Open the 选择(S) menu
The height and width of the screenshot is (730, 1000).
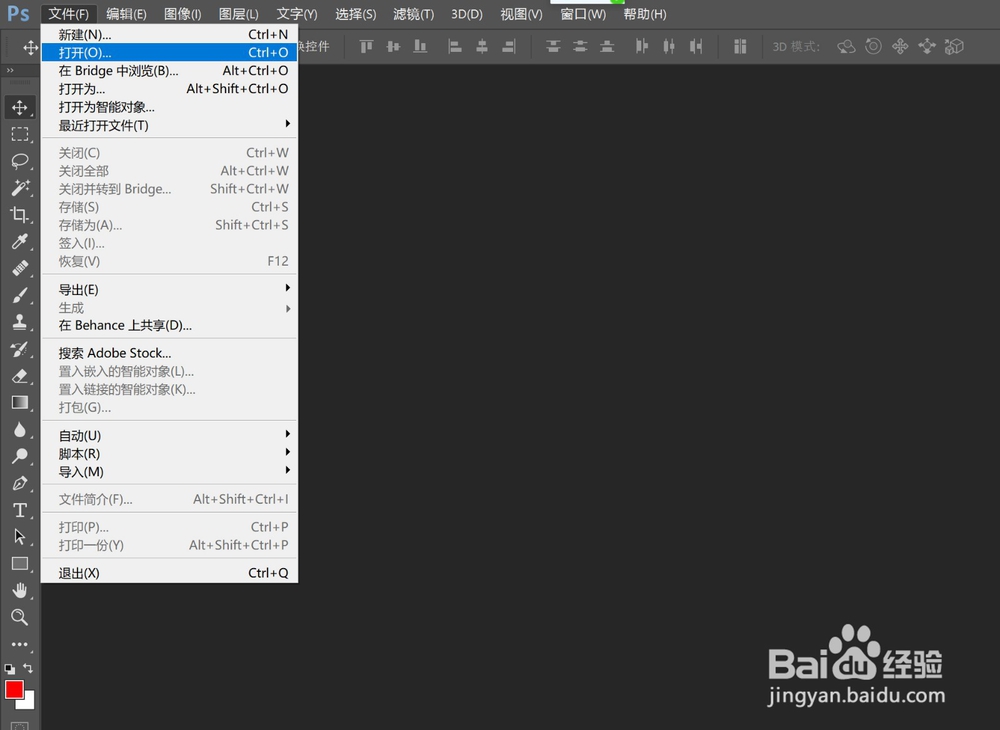pos(355,14)
